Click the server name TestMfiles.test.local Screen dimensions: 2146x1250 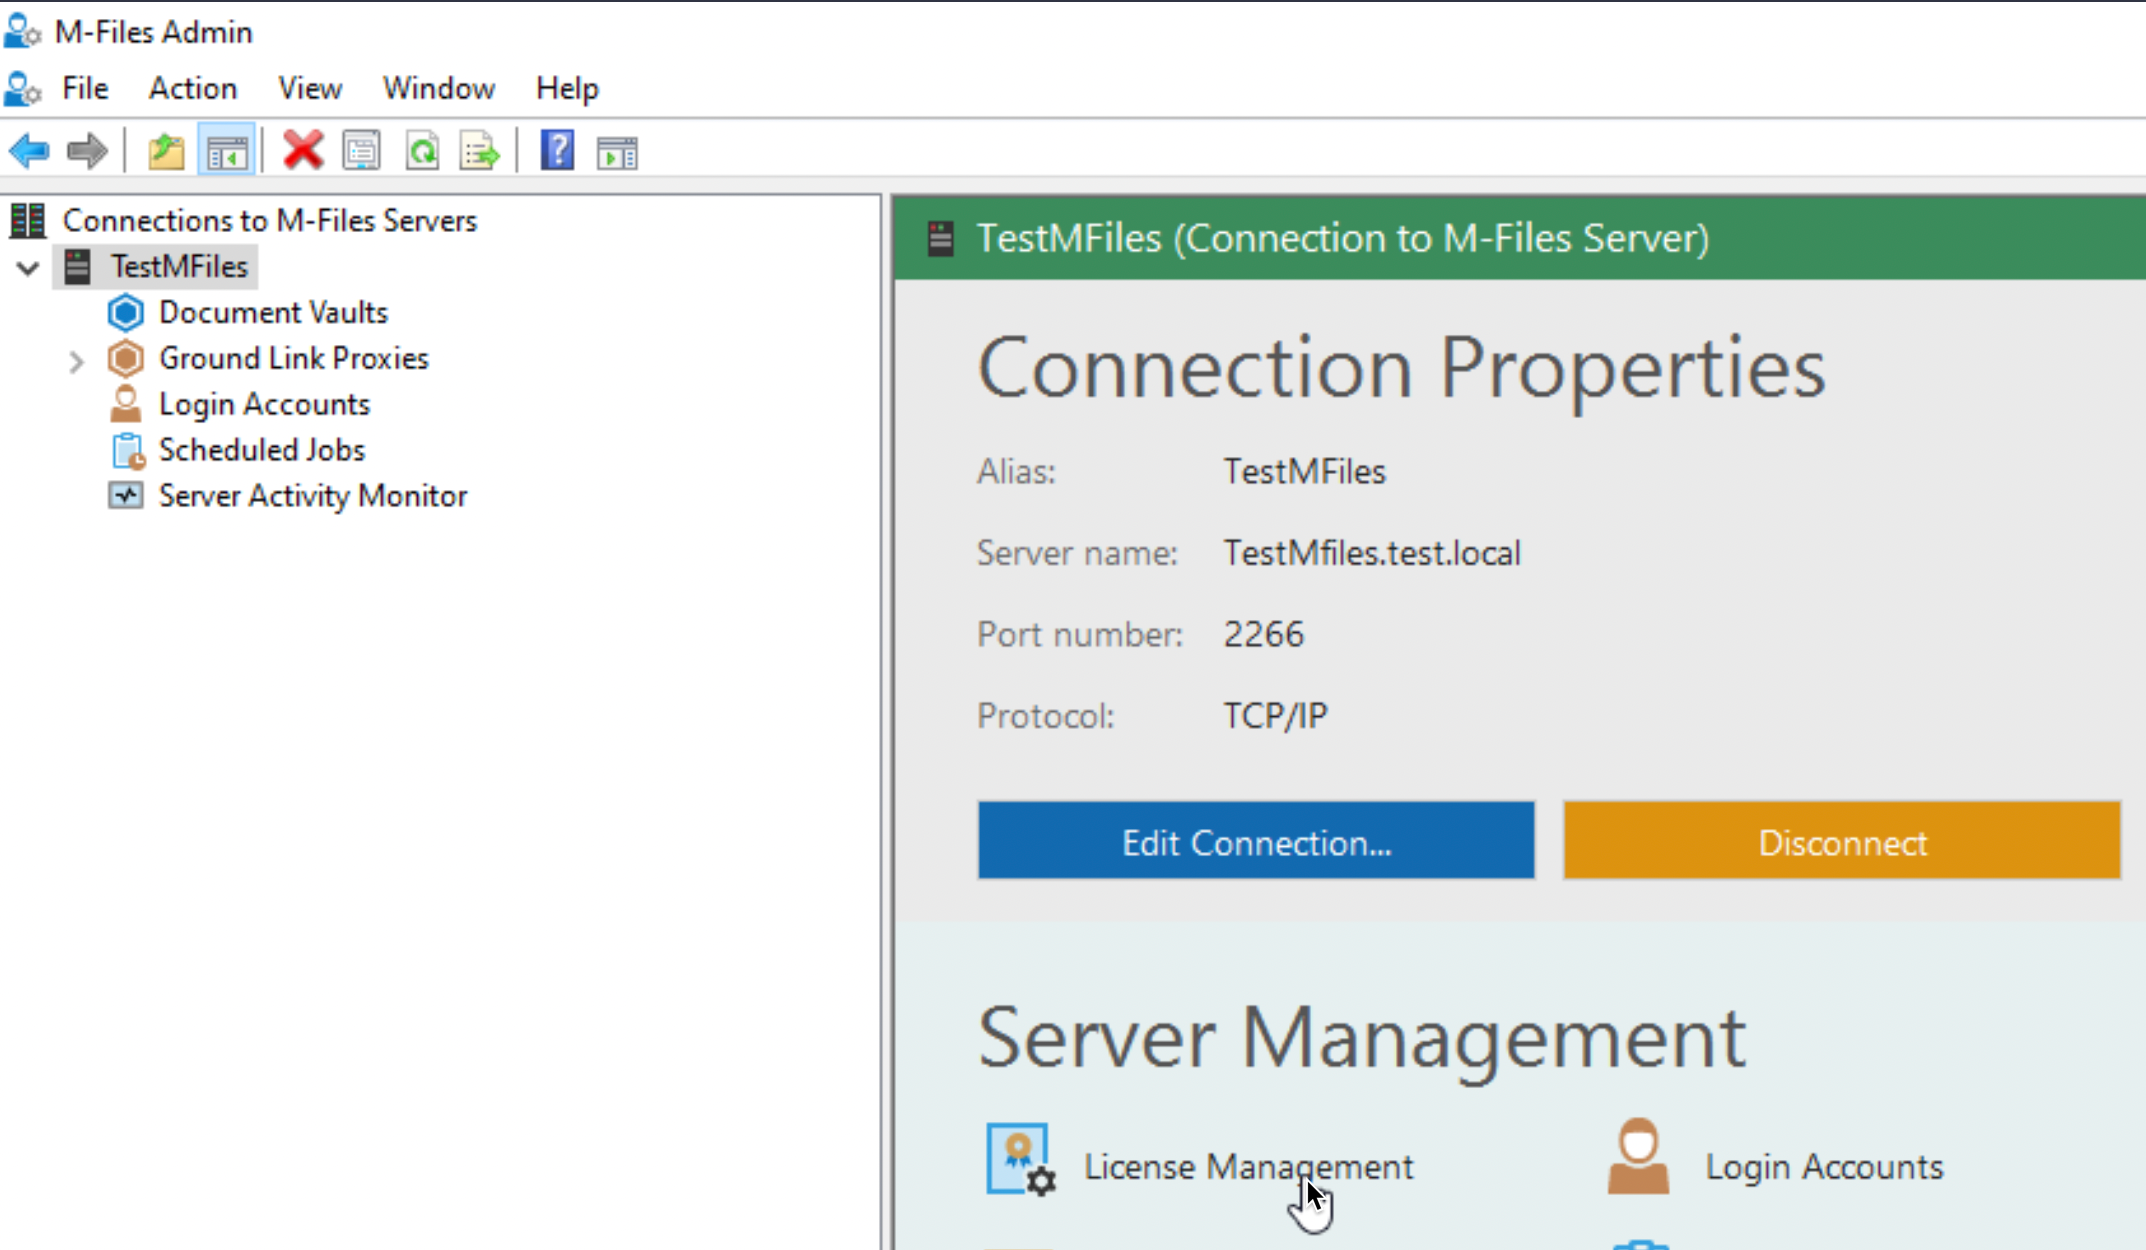(x=1372, y=553)
